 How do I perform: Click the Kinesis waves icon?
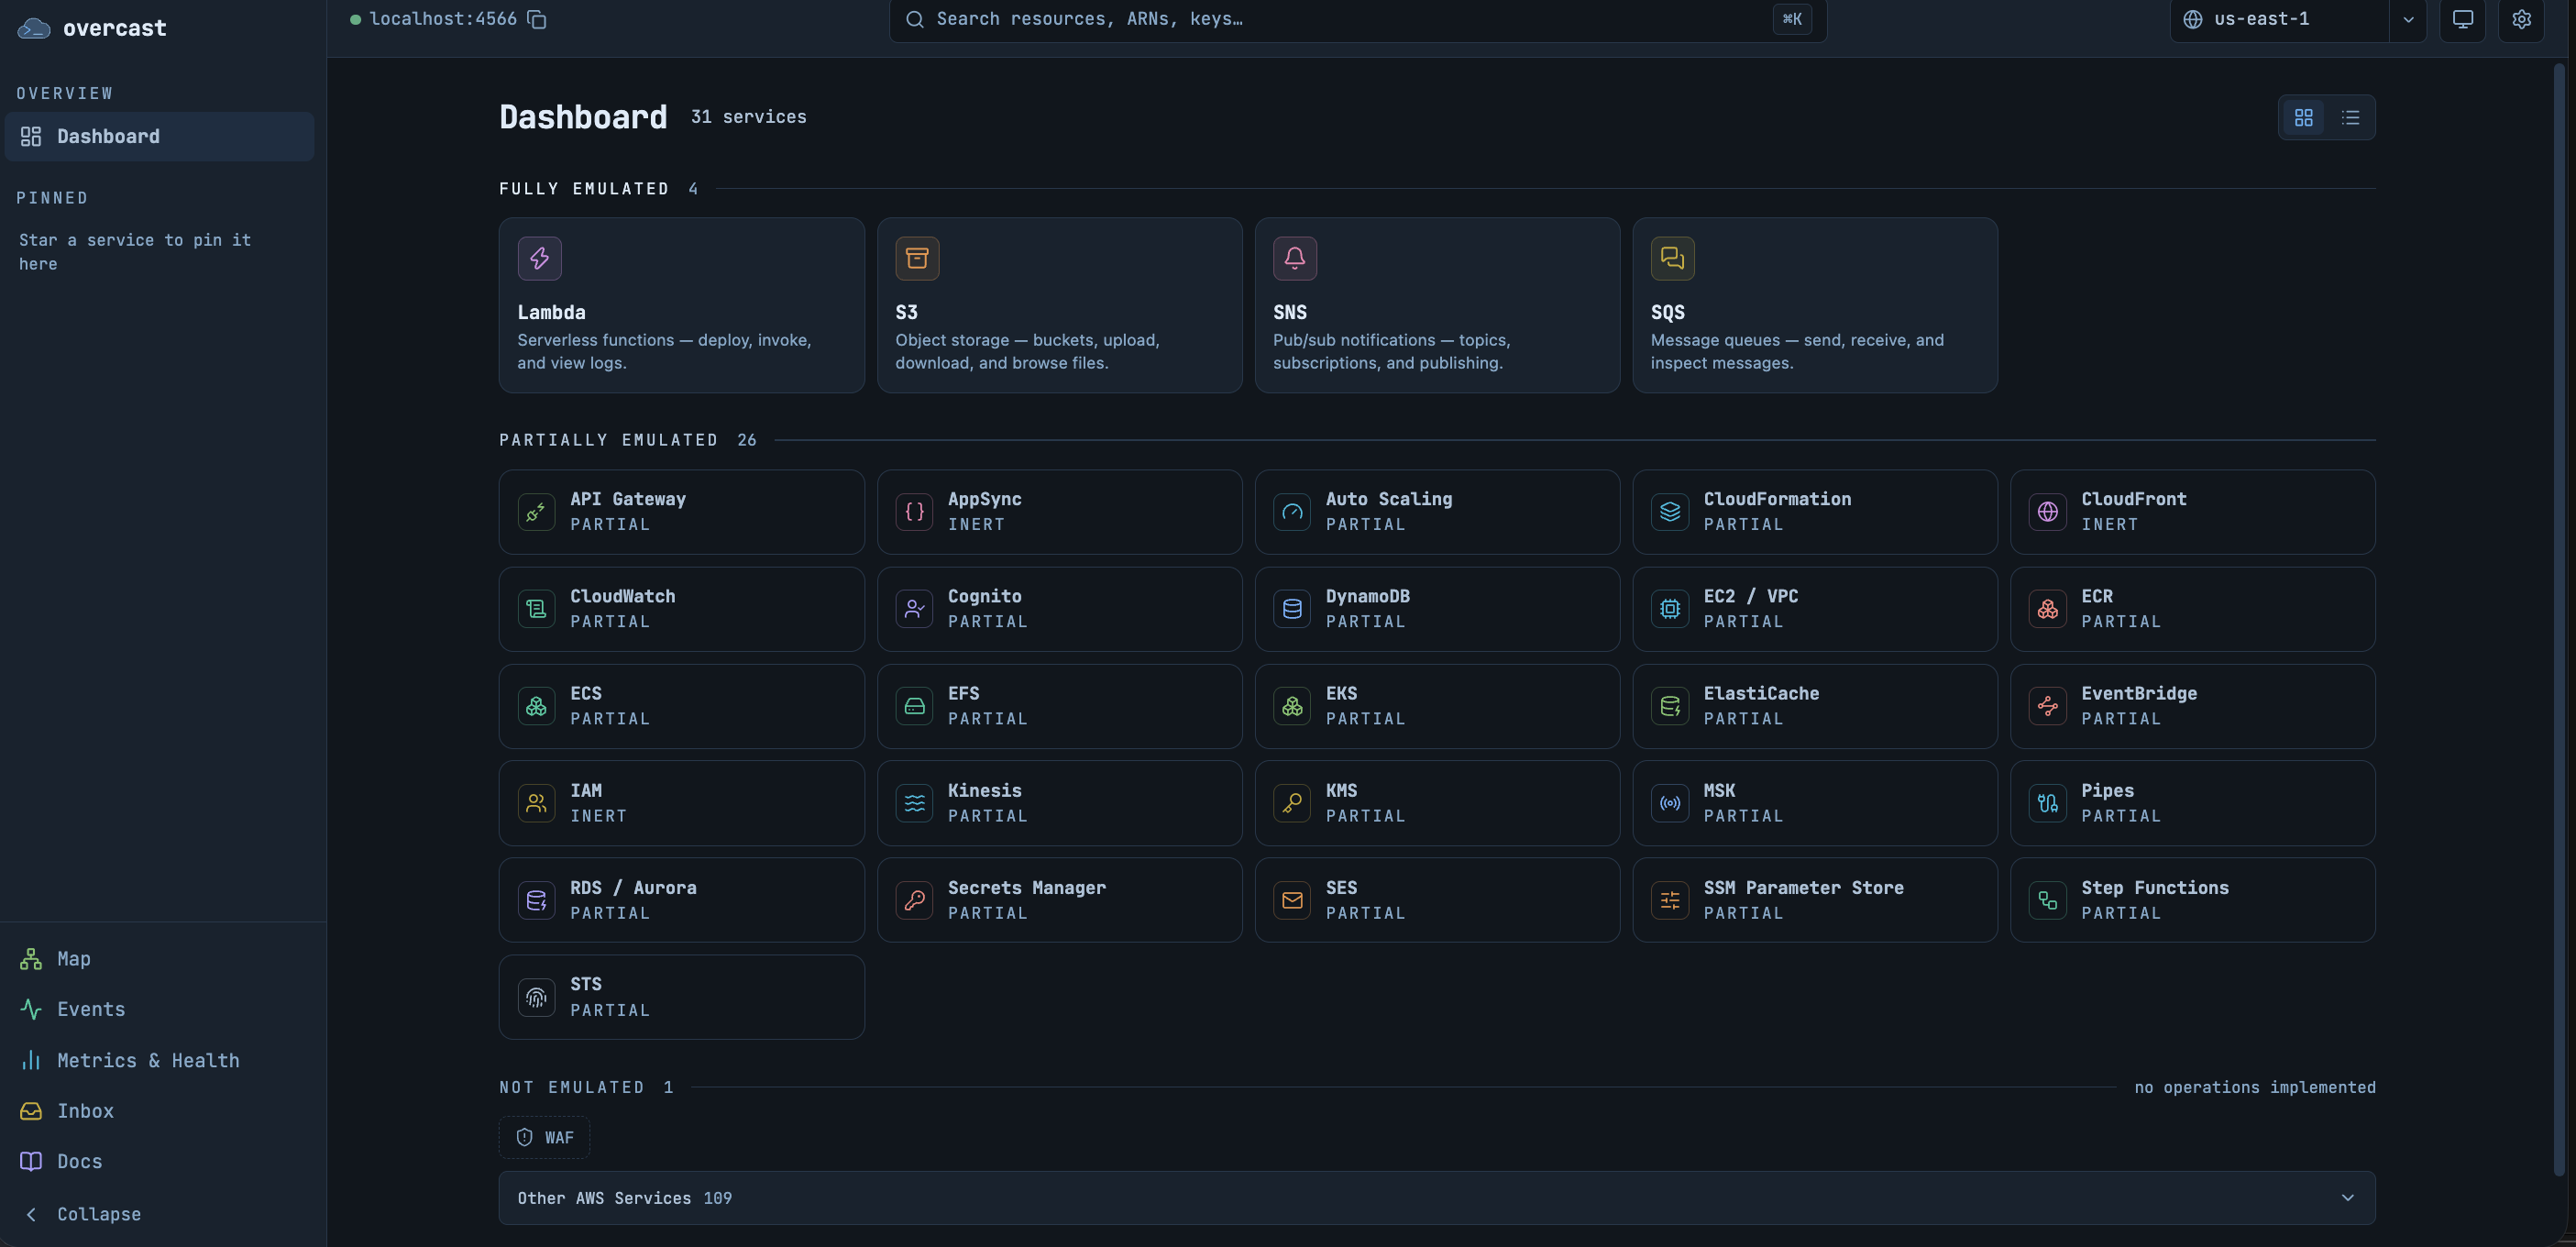tap(914, 803)
